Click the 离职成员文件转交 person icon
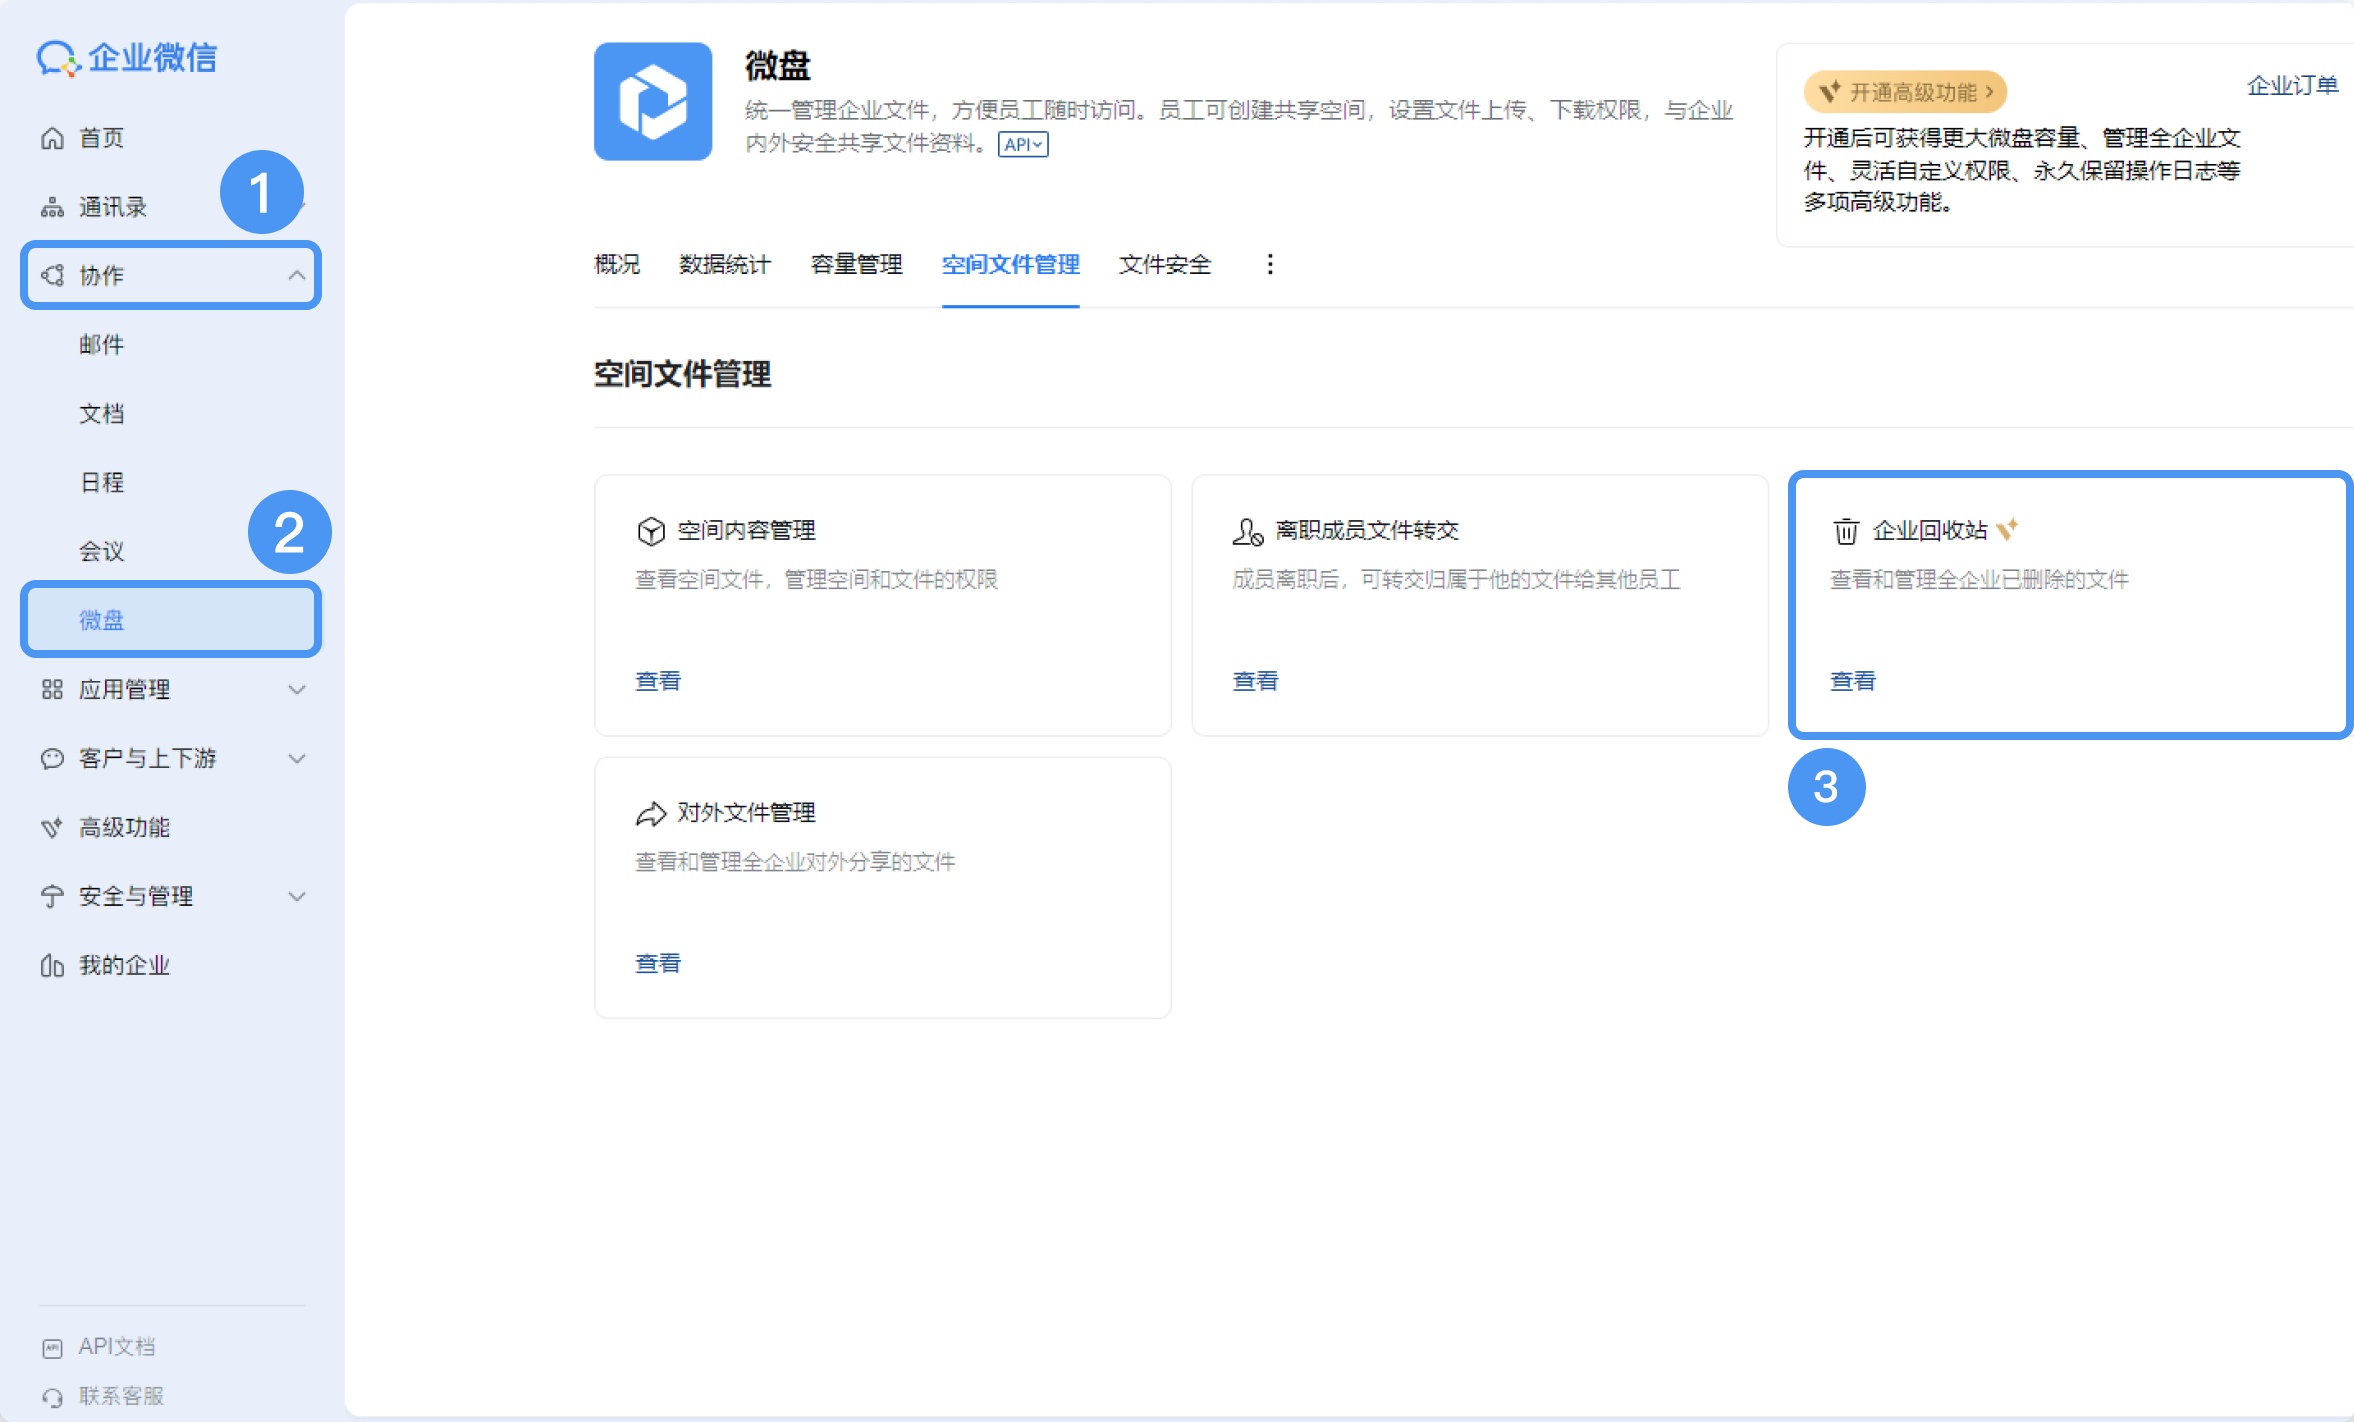 coord(1248,531)
